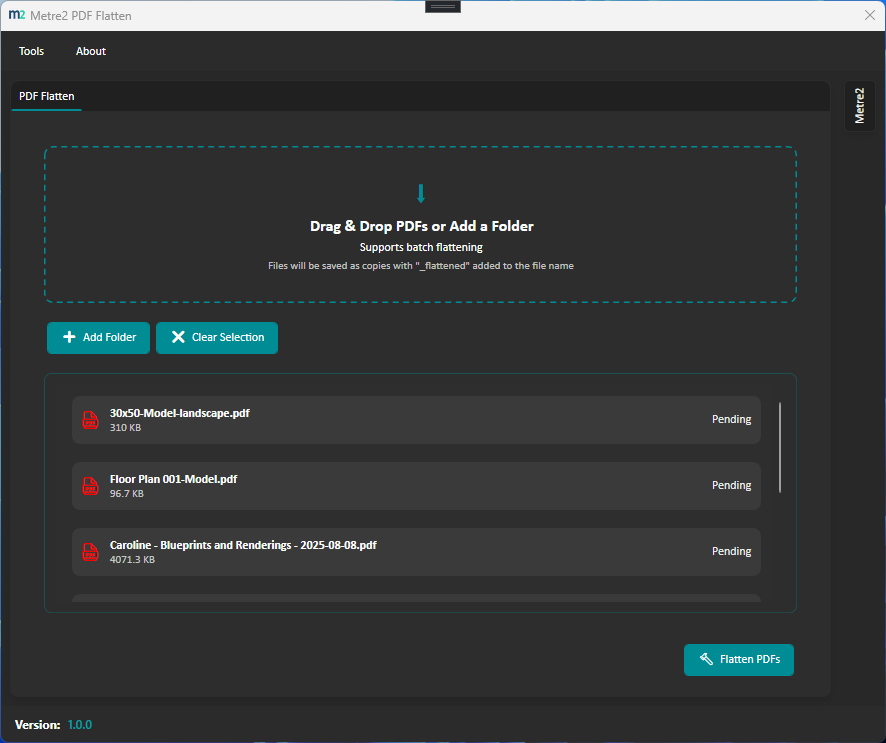Click the X icon on Clear Selection
The image size is (886, 743).
point(178,338)
